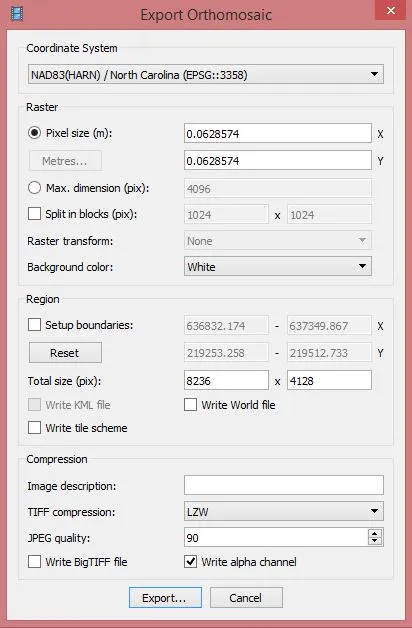Focus the Image description field
Image resolution: width=412 pixels, height=628 pixels.
pos(283,485)
